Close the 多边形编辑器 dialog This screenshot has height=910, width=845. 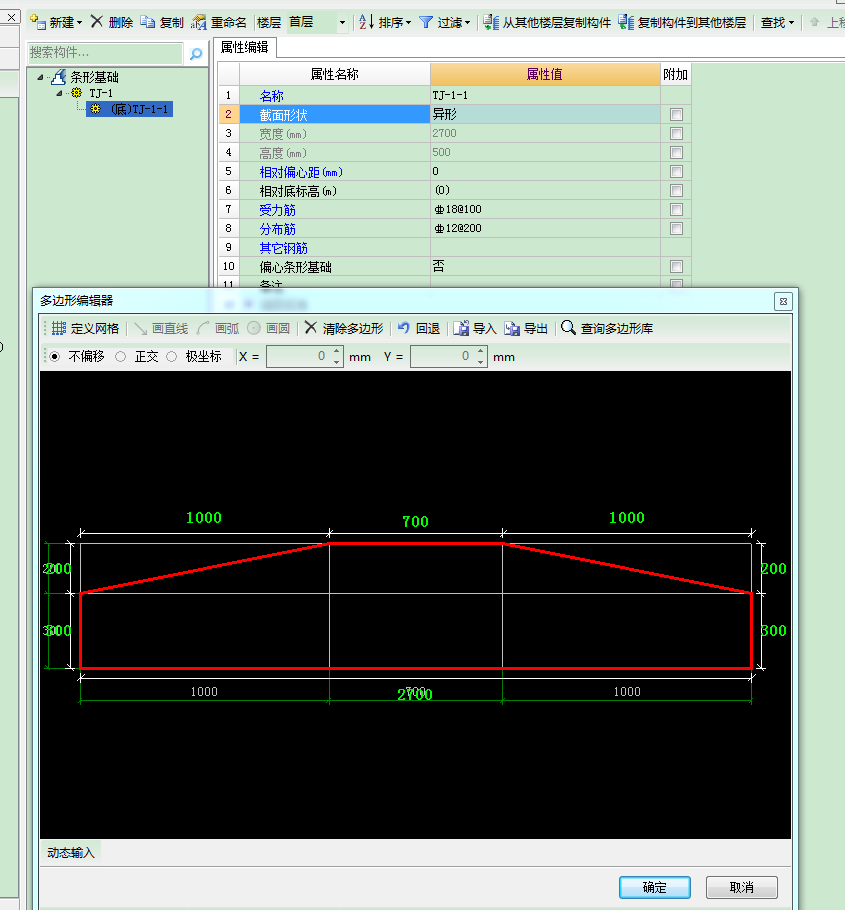(x=783, y=301)
